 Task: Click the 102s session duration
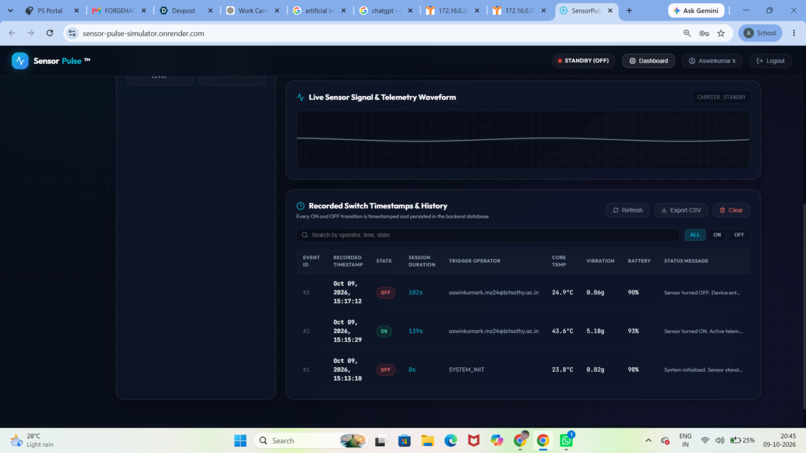[x=415, y=292]
